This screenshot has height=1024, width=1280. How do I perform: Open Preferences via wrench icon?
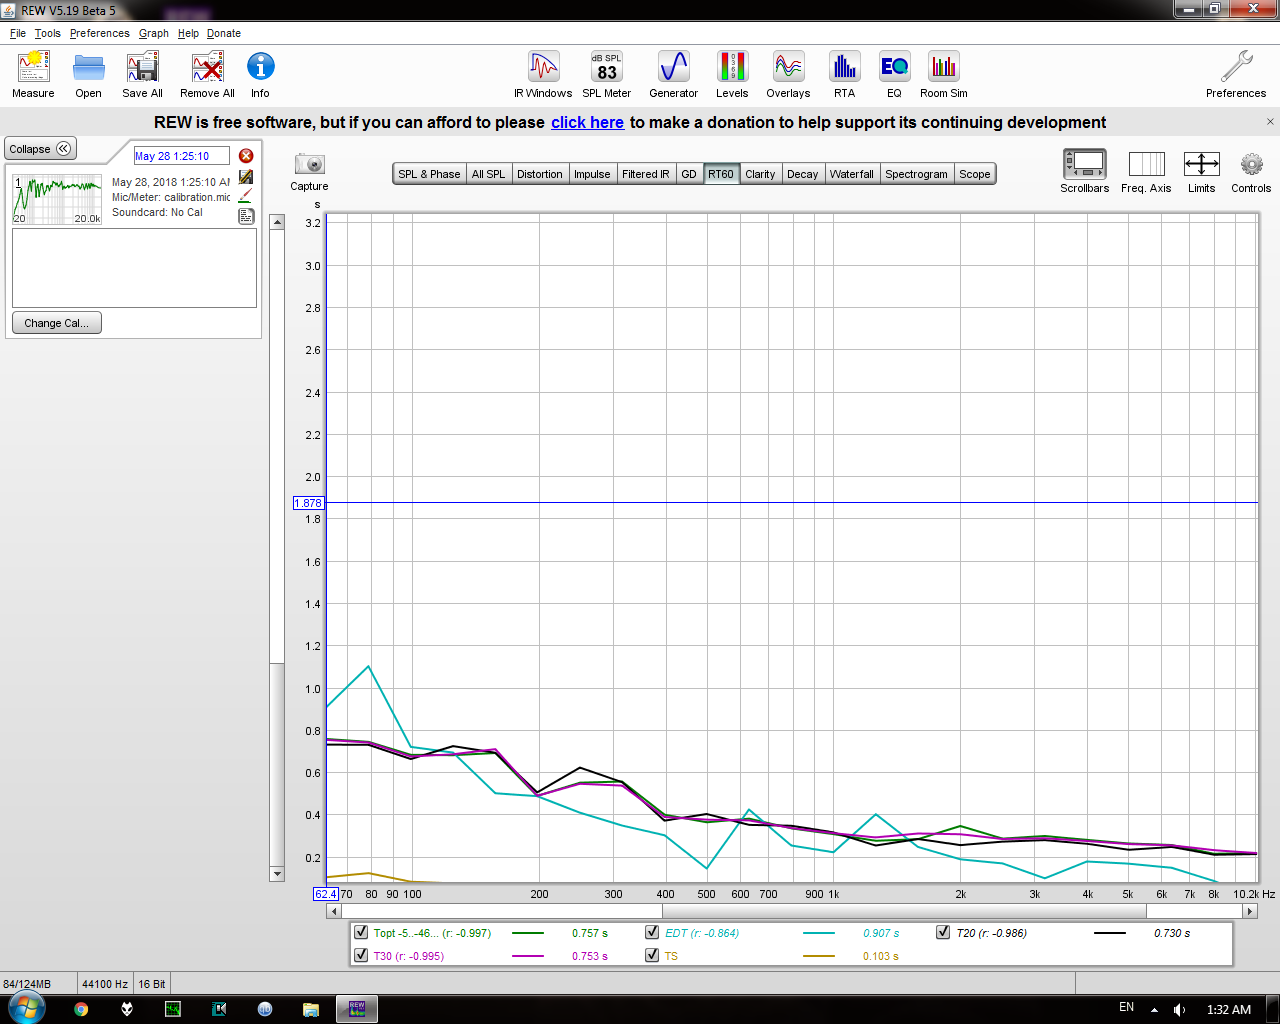point(1236,75)
